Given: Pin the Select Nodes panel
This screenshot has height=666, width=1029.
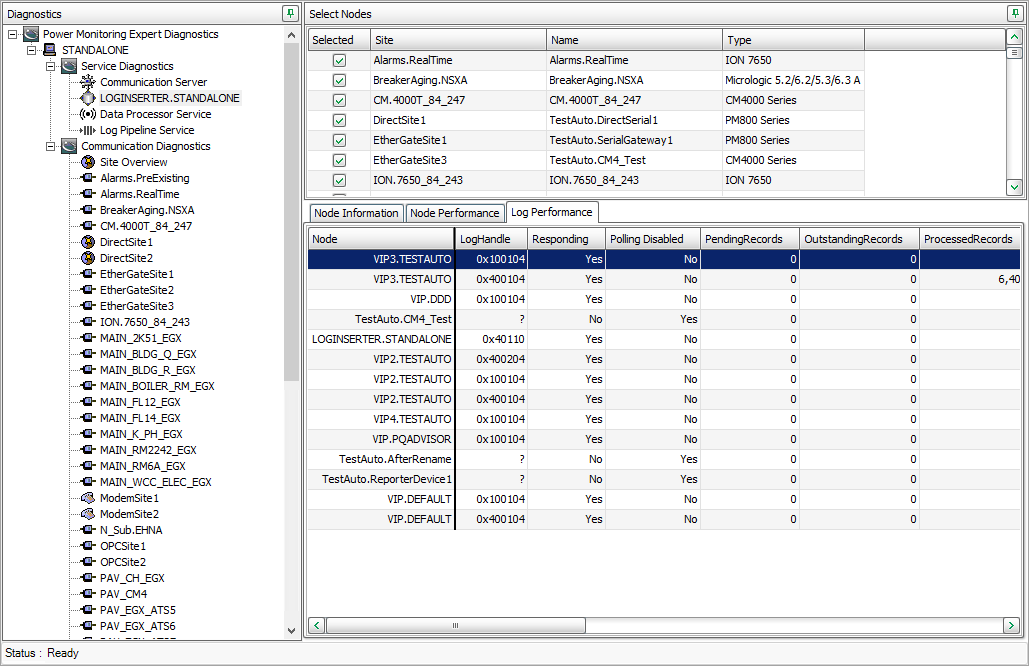Looking at the screenshot, I should (x=1015, y=14).
